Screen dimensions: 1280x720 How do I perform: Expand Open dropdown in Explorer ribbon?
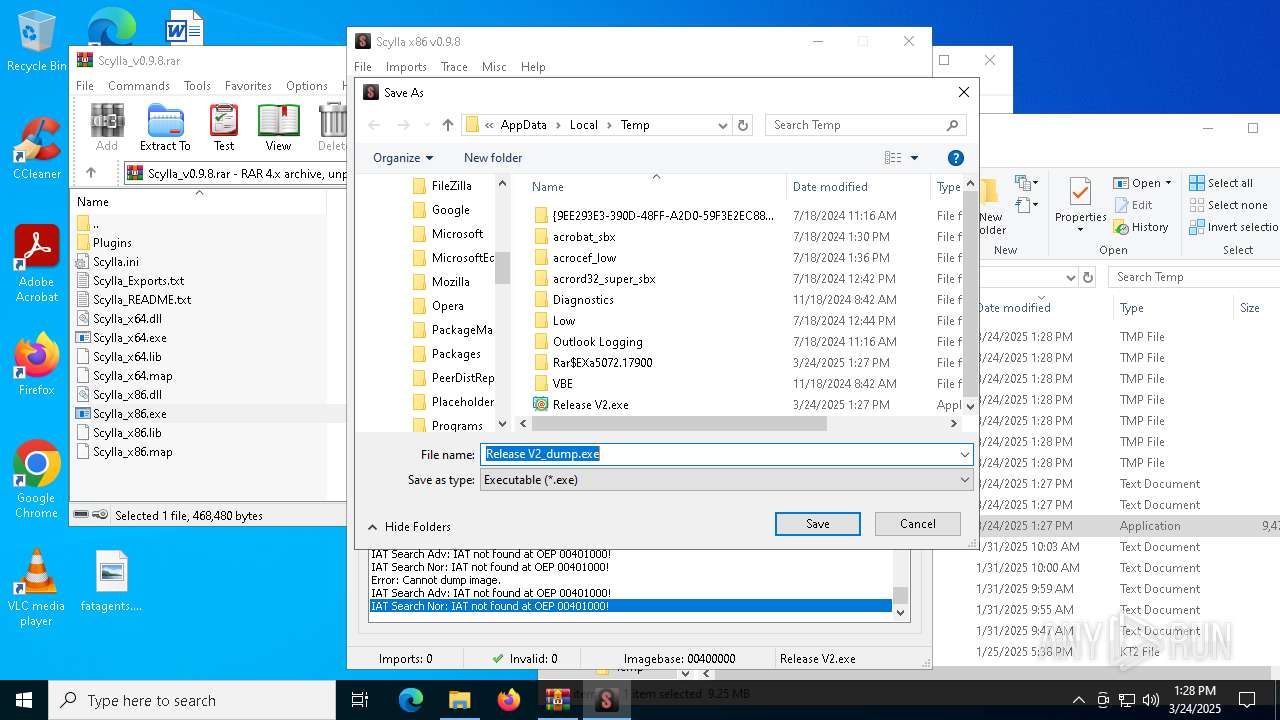coord(1168,184)
